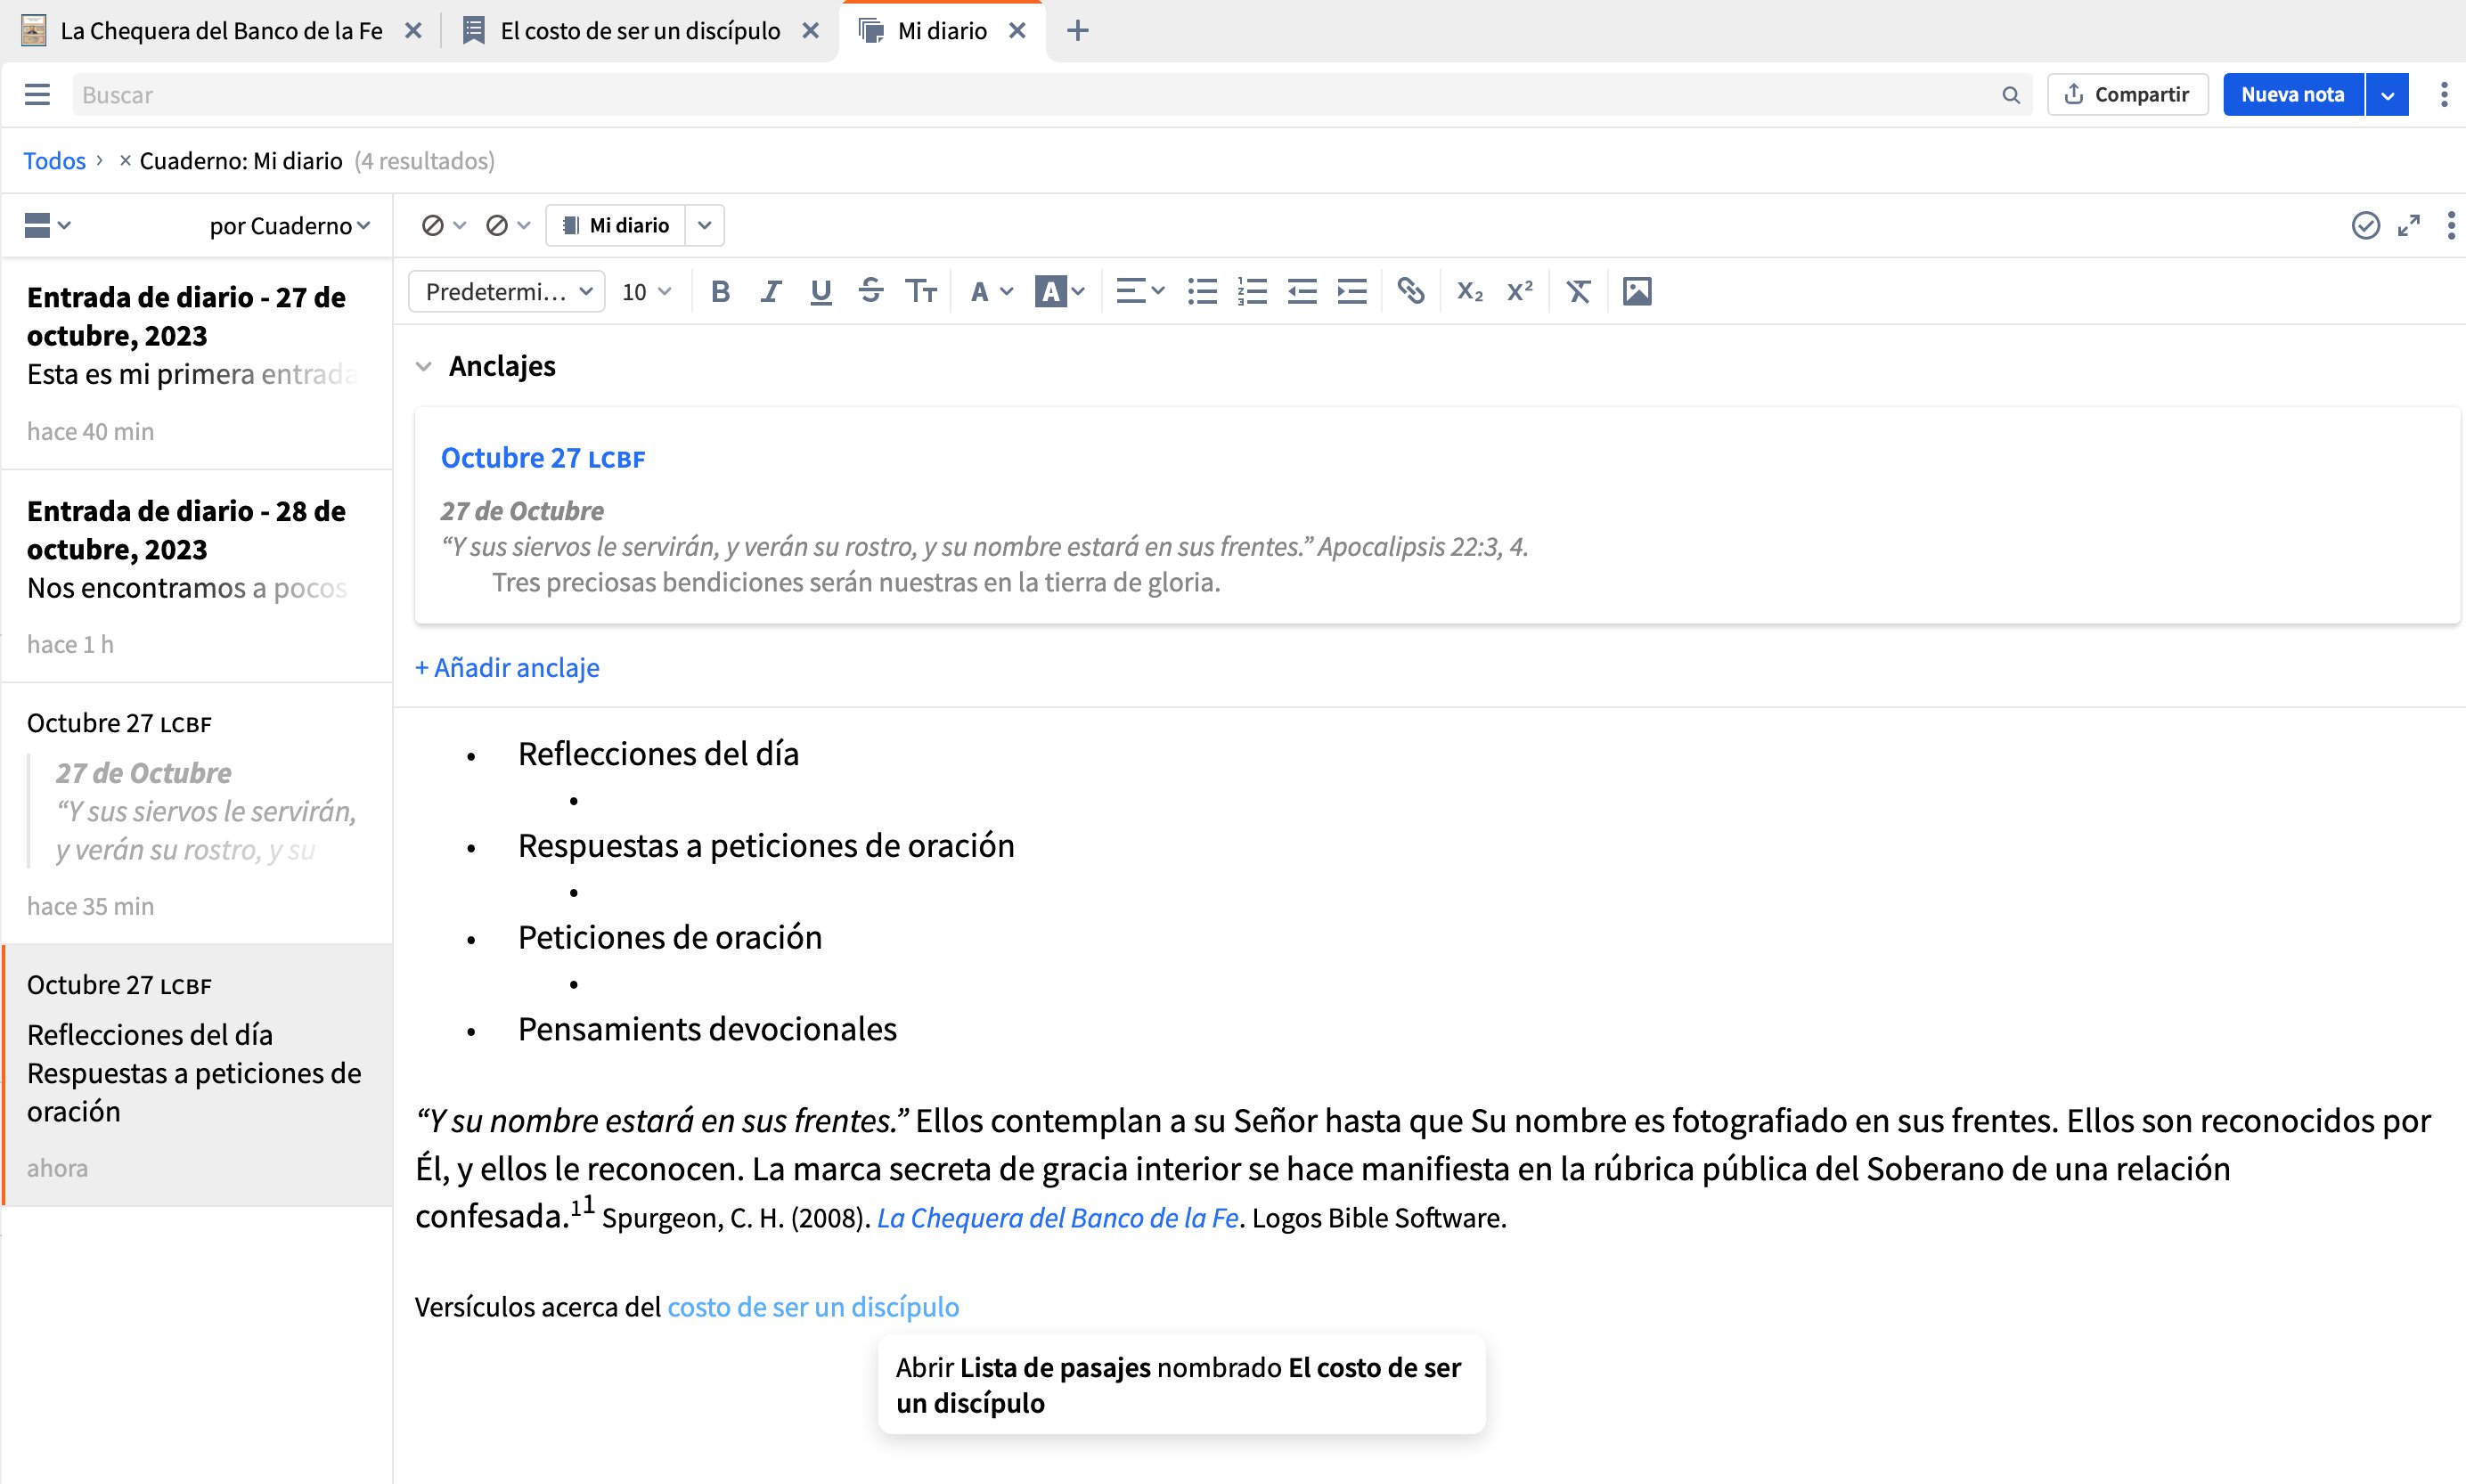Open the Nueva nota dropdown arrow
The image size is (2466, 1484).
coord(2387,94)
